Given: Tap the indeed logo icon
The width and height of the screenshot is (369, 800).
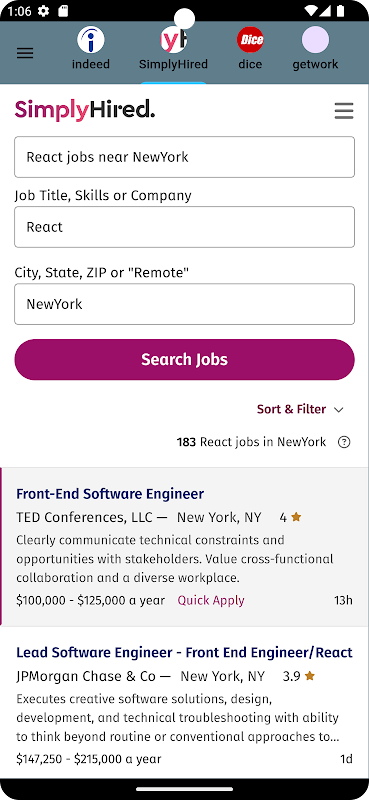Looking at the screenshot, I should point(91,40).
